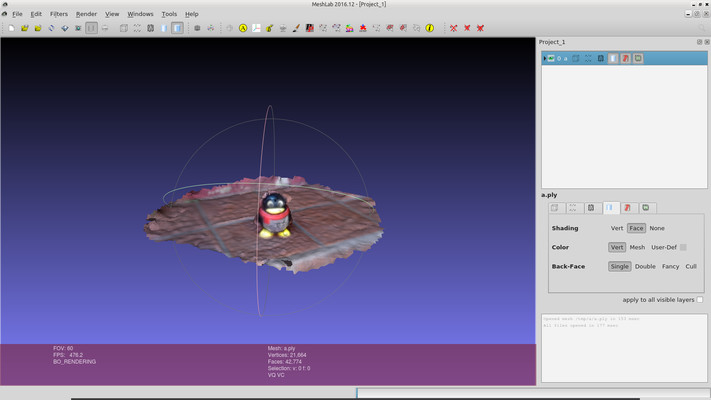The image size is (711, 400).
Task: Click Delete Selected Faces red icon
Action: pos(467,28)
